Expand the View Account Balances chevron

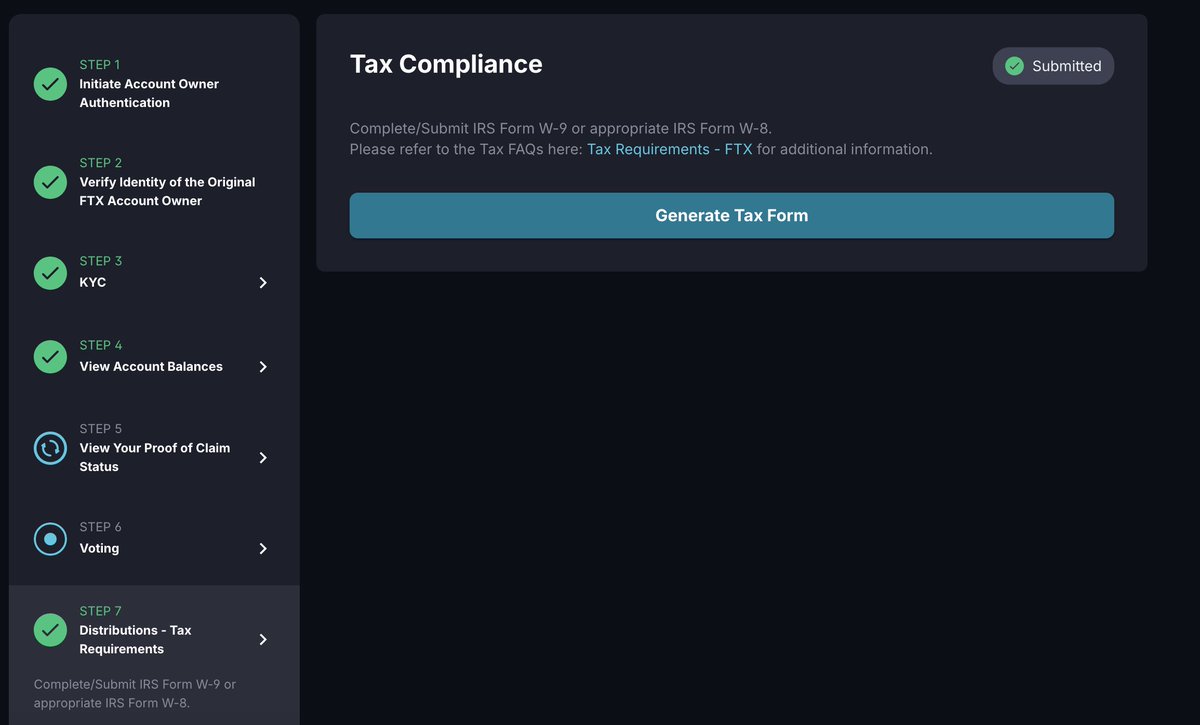[263, 367]
